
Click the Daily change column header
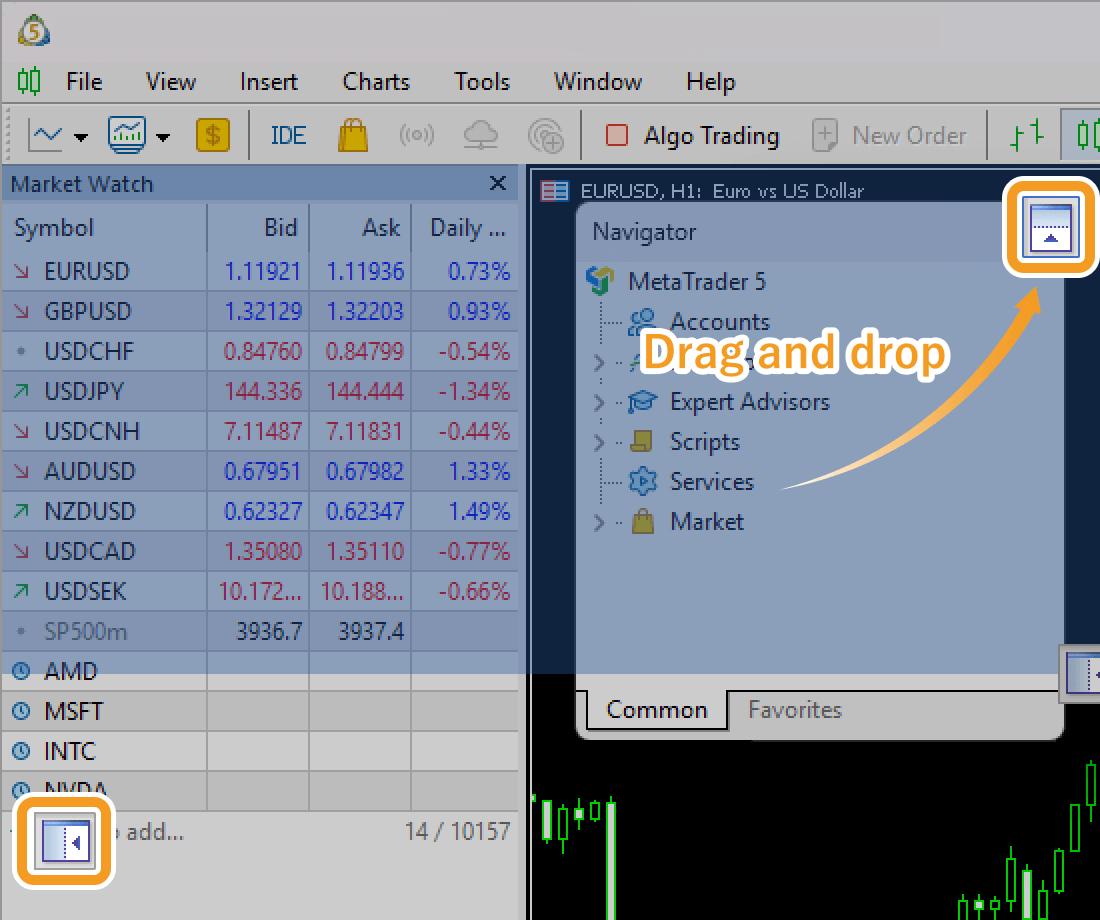pyautogui.click(x=467, y=228)
